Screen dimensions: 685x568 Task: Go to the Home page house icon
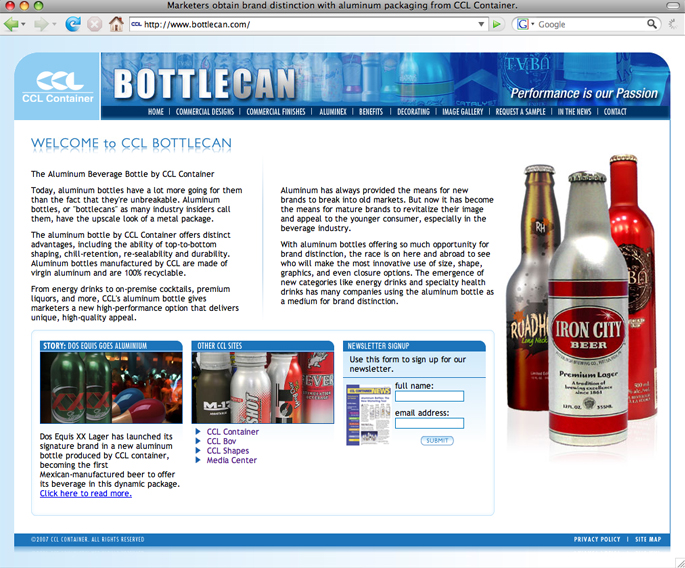coord(116,24)
